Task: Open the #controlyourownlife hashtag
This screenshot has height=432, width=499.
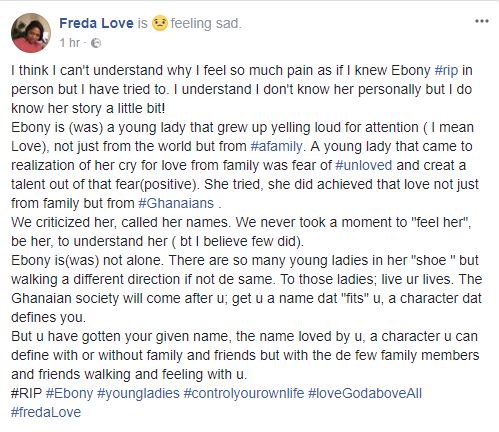Action: click(244, 393)
